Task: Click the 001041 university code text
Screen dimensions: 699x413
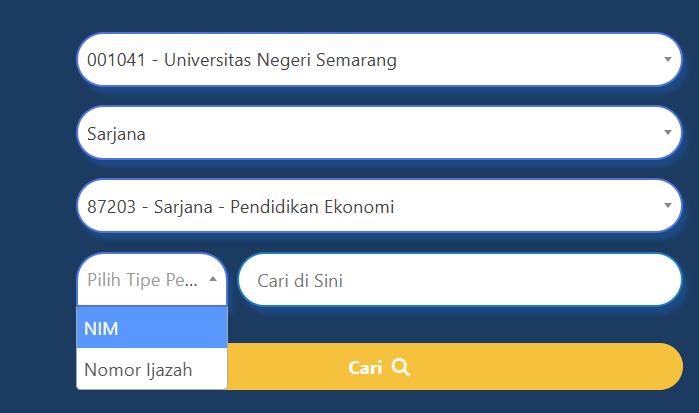Action: [115, 60]
